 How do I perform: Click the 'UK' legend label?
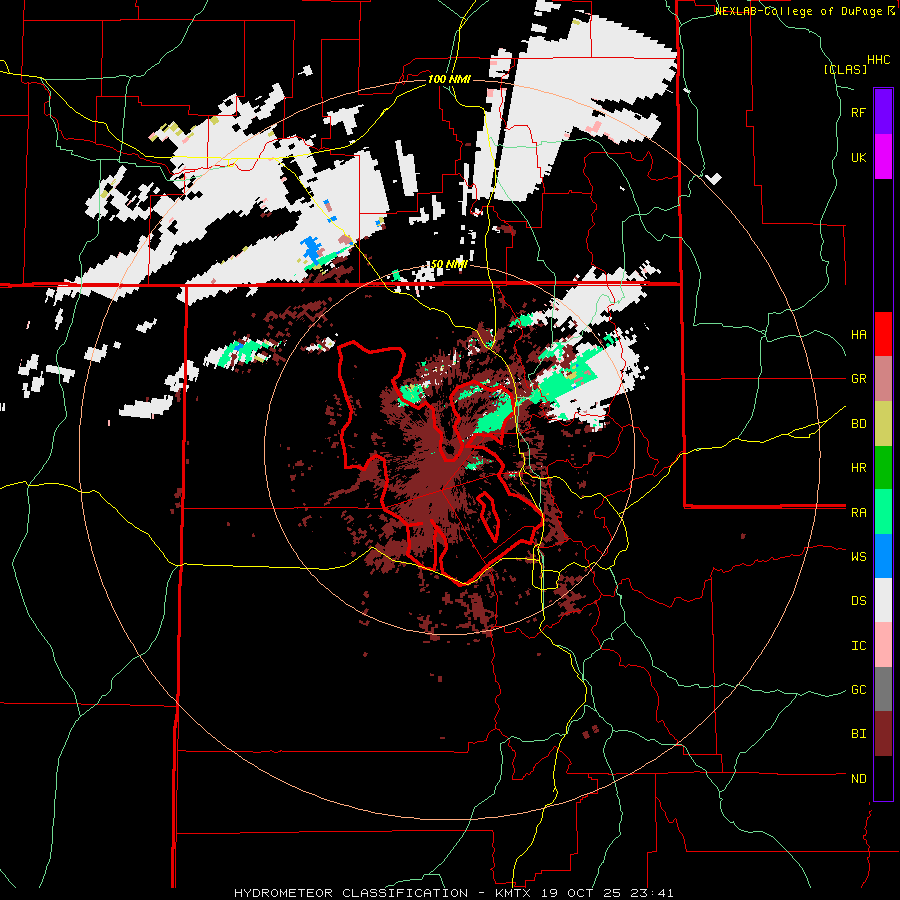pyautogui.click(x=858, y=157)
